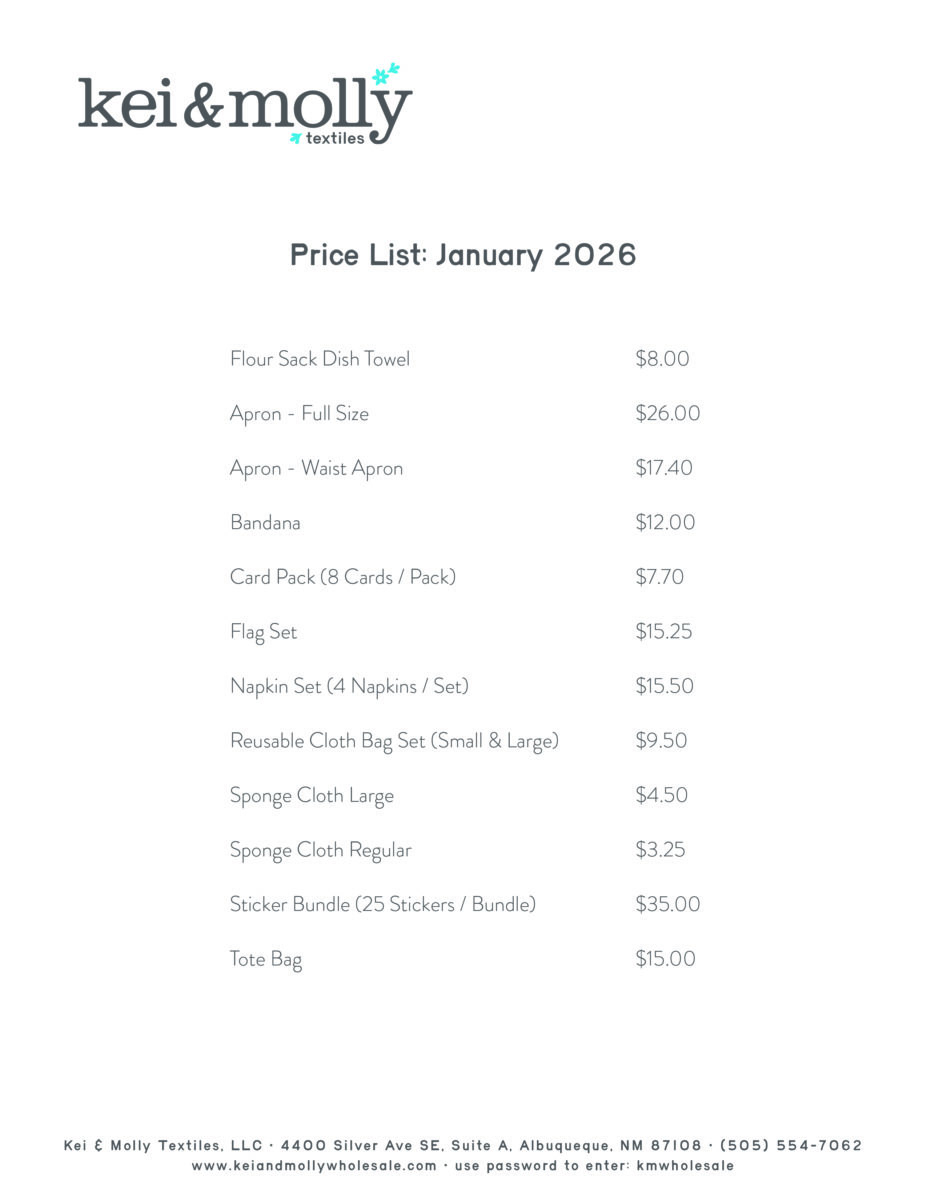The width and height of the screenshot is (927, 1200).
Task: Click the Apron - Waist Apron item
Action: [316, 468]
